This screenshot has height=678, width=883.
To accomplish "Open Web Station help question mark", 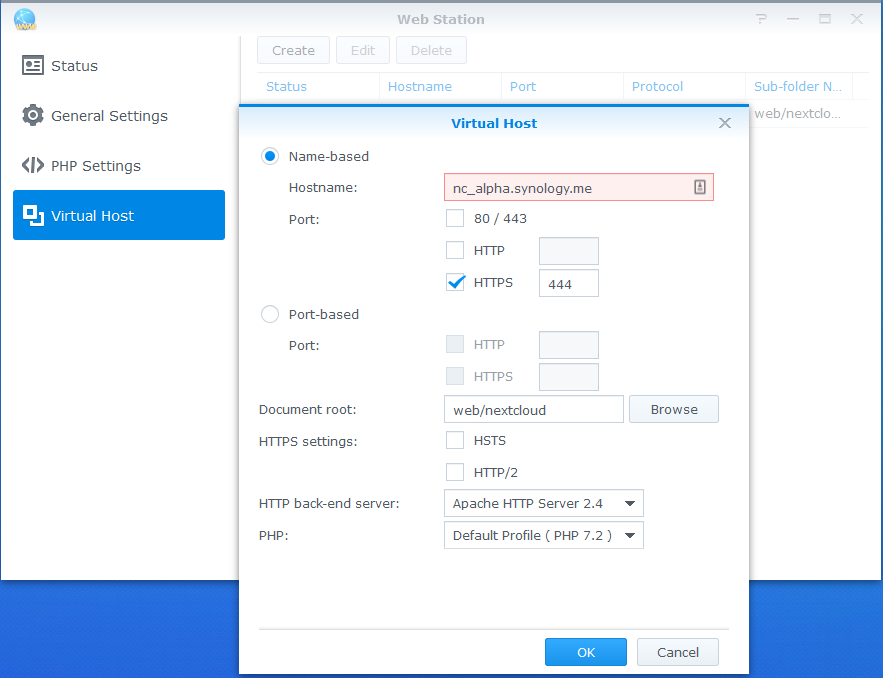I will (761, 19).
